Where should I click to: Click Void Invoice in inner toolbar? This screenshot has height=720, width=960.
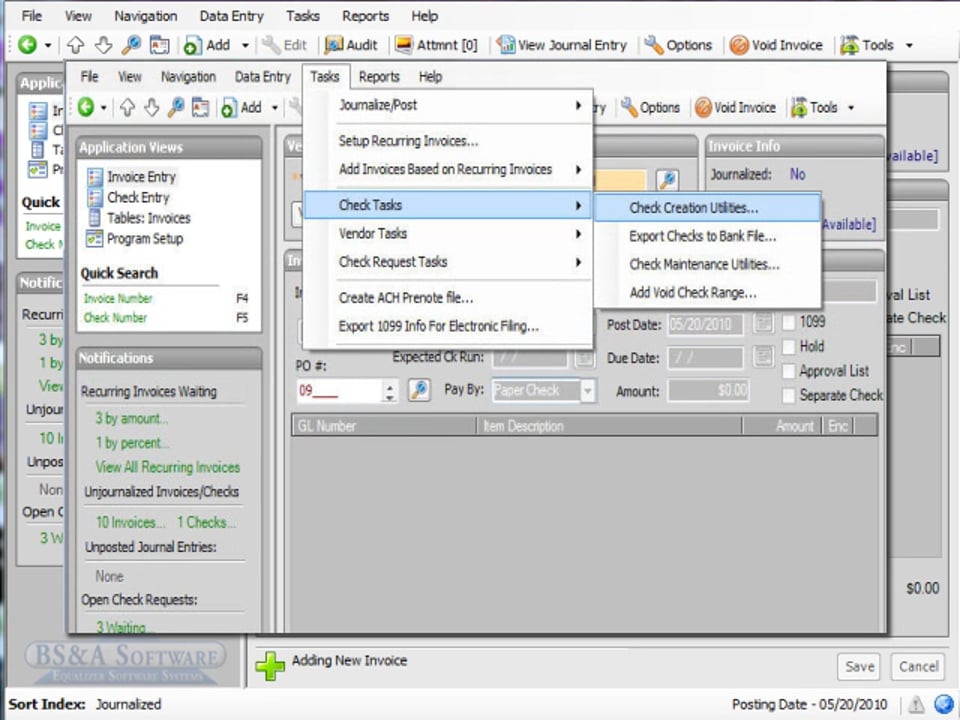click(x=736, y=107)
